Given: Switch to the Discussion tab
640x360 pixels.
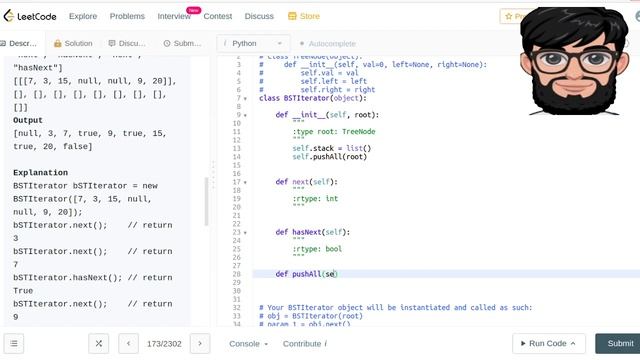Looking at the screenshot, I should (x=127, y=43).
